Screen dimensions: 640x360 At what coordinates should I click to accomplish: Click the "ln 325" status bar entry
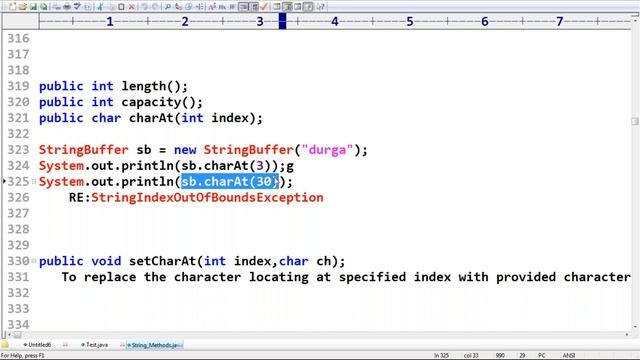441,356
